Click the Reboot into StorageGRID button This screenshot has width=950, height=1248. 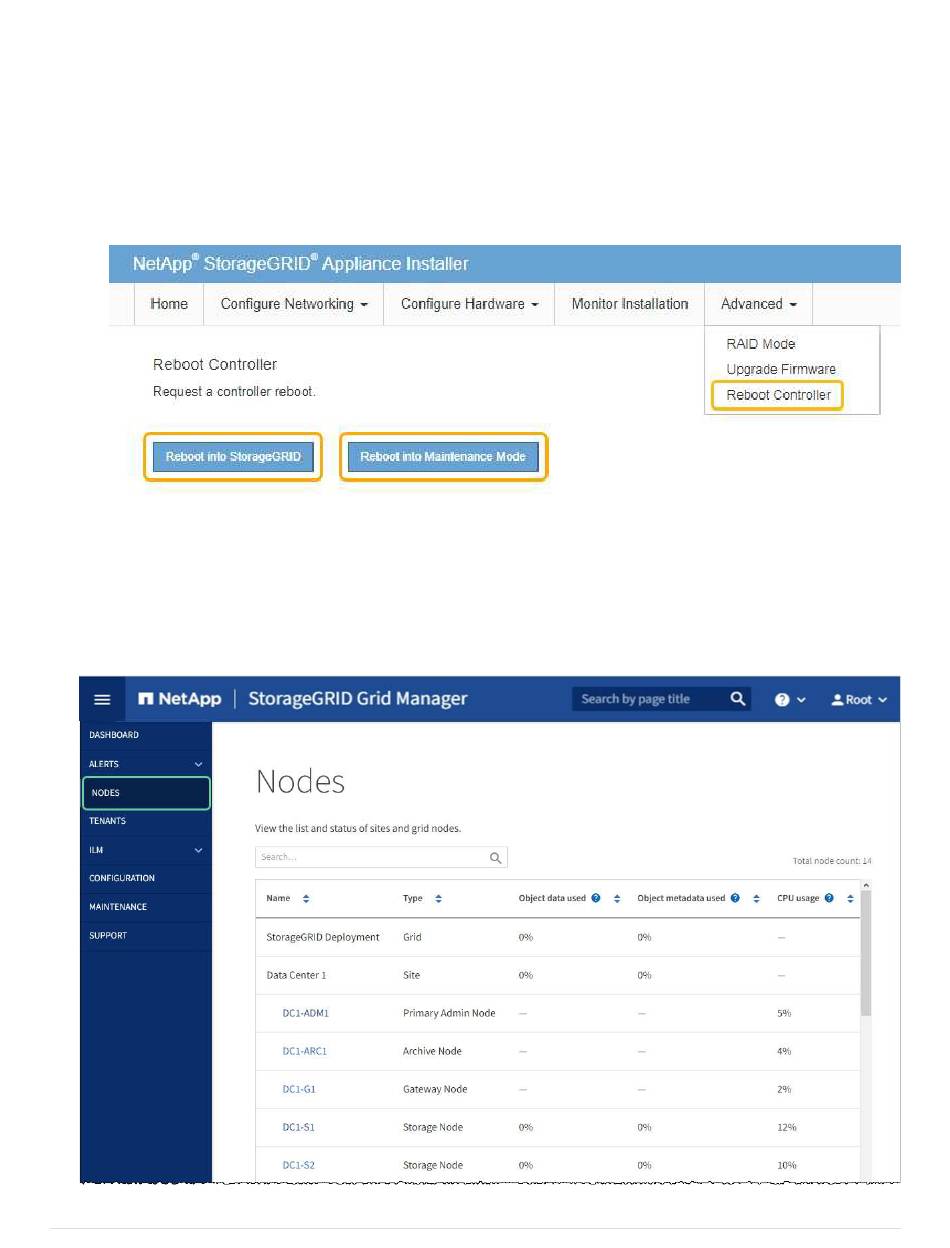[x=233, y=457]
